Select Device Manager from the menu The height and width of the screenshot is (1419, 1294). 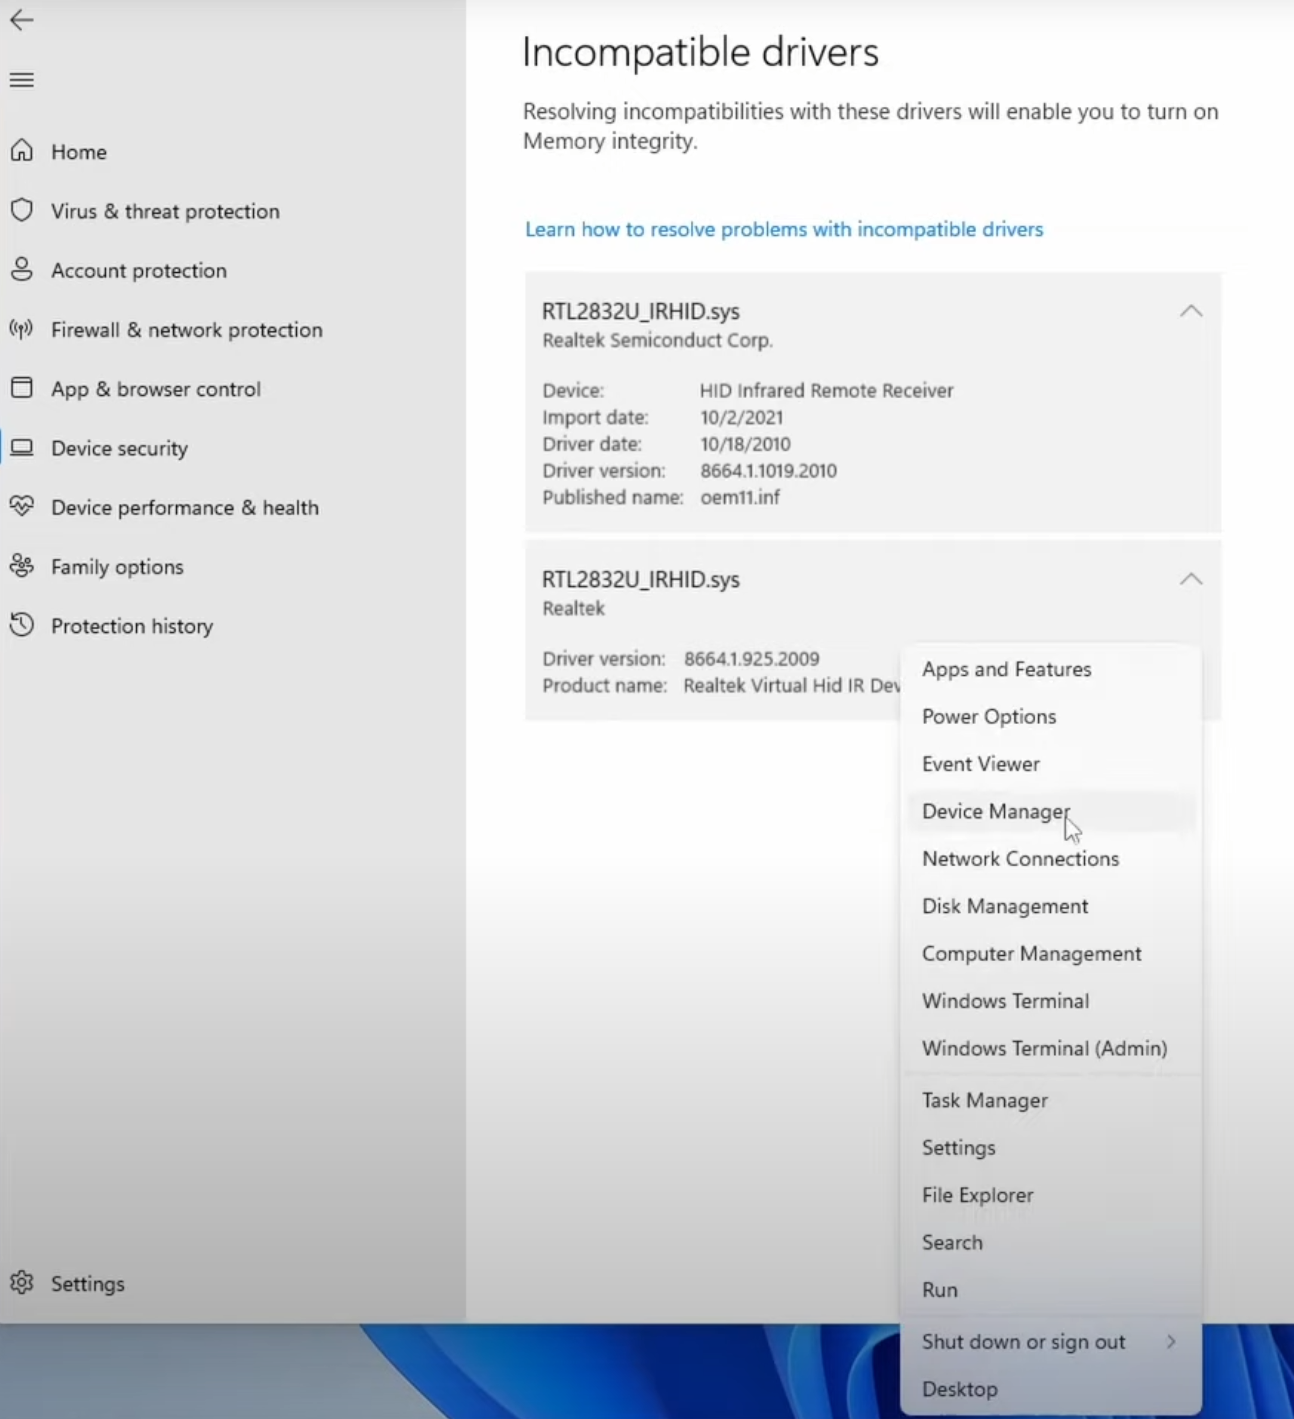(995, 811)
